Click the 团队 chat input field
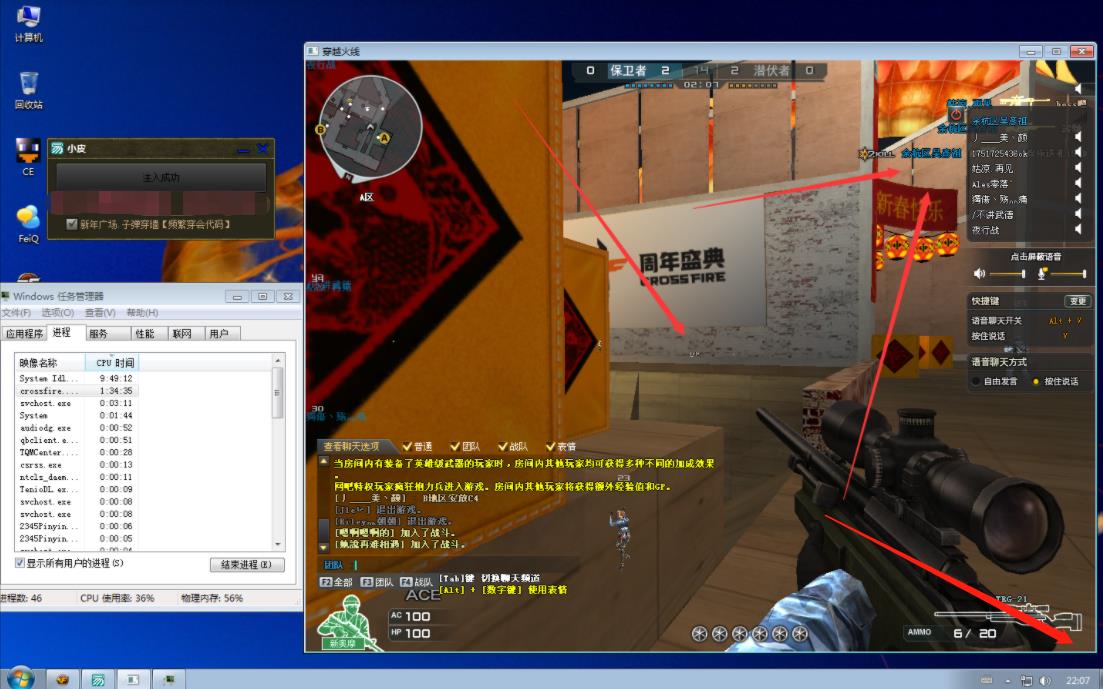The width and height of the screenshot is (1103, 689). point(450,564)
